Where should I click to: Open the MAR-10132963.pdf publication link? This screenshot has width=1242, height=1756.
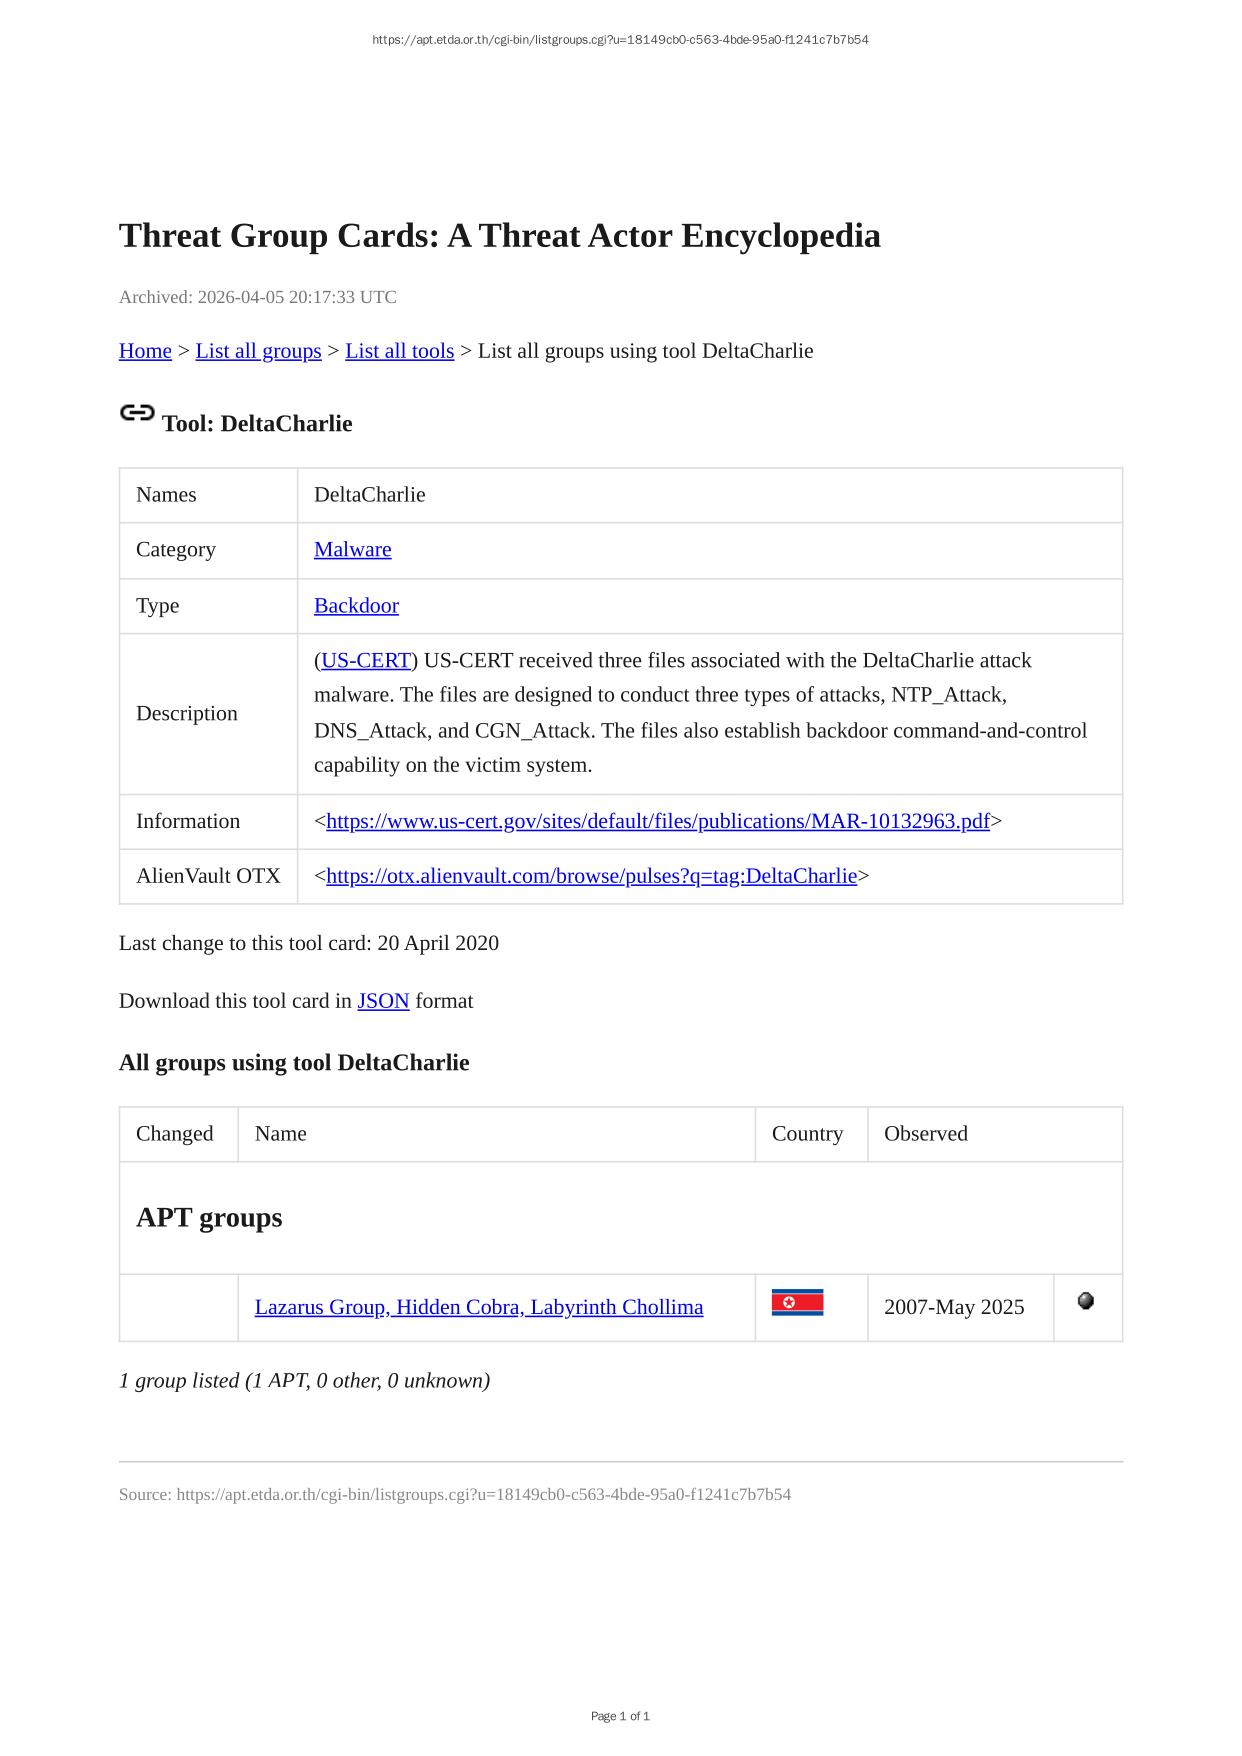tap(657, 822)
